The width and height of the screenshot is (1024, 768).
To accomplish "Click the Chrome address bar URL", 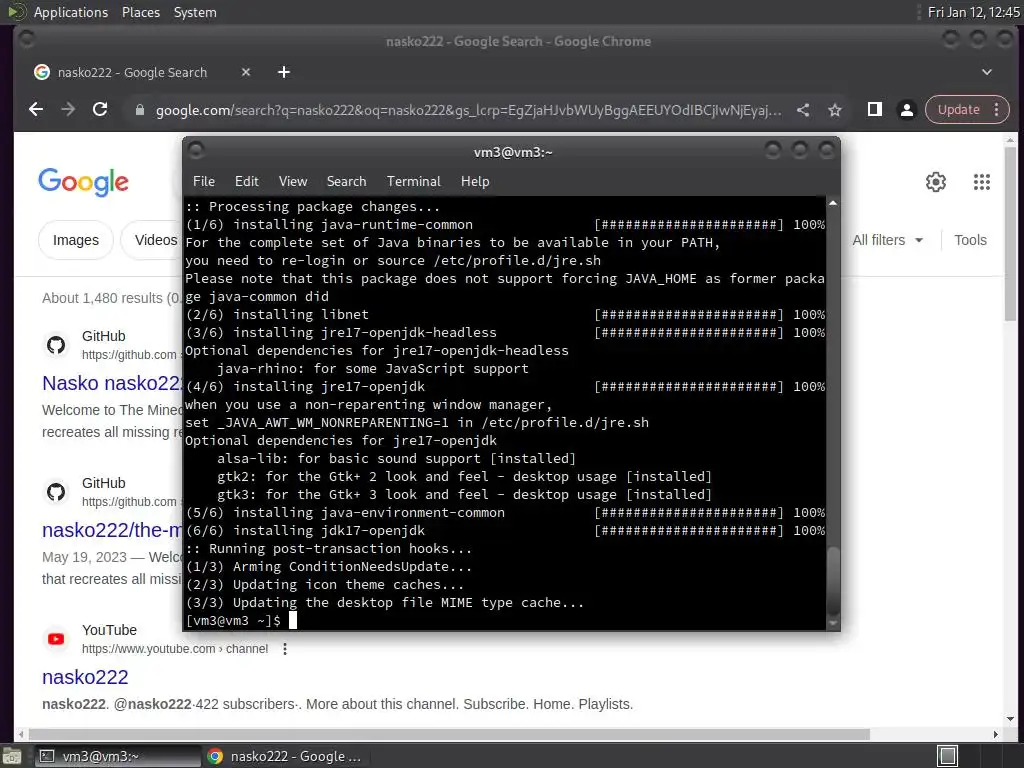I will click(468, 110).
